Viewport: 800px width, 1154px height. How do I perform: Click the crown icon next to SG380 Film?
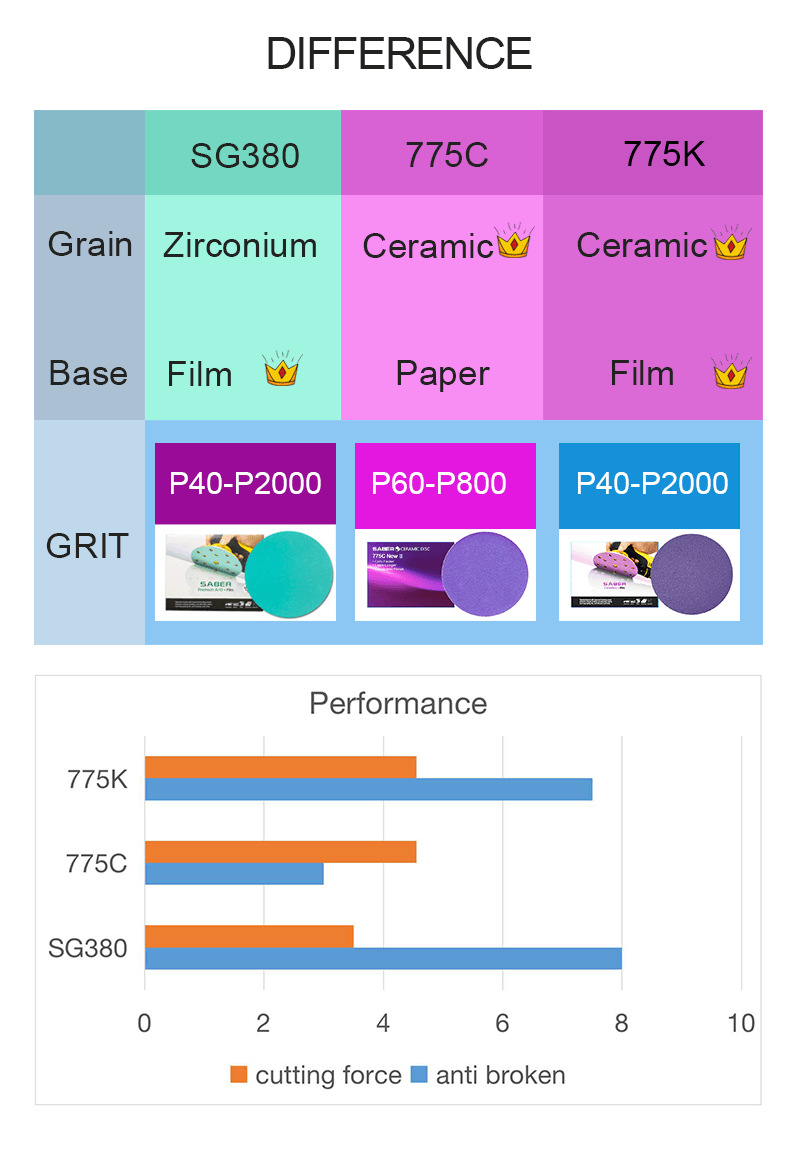tap(283, 368)
